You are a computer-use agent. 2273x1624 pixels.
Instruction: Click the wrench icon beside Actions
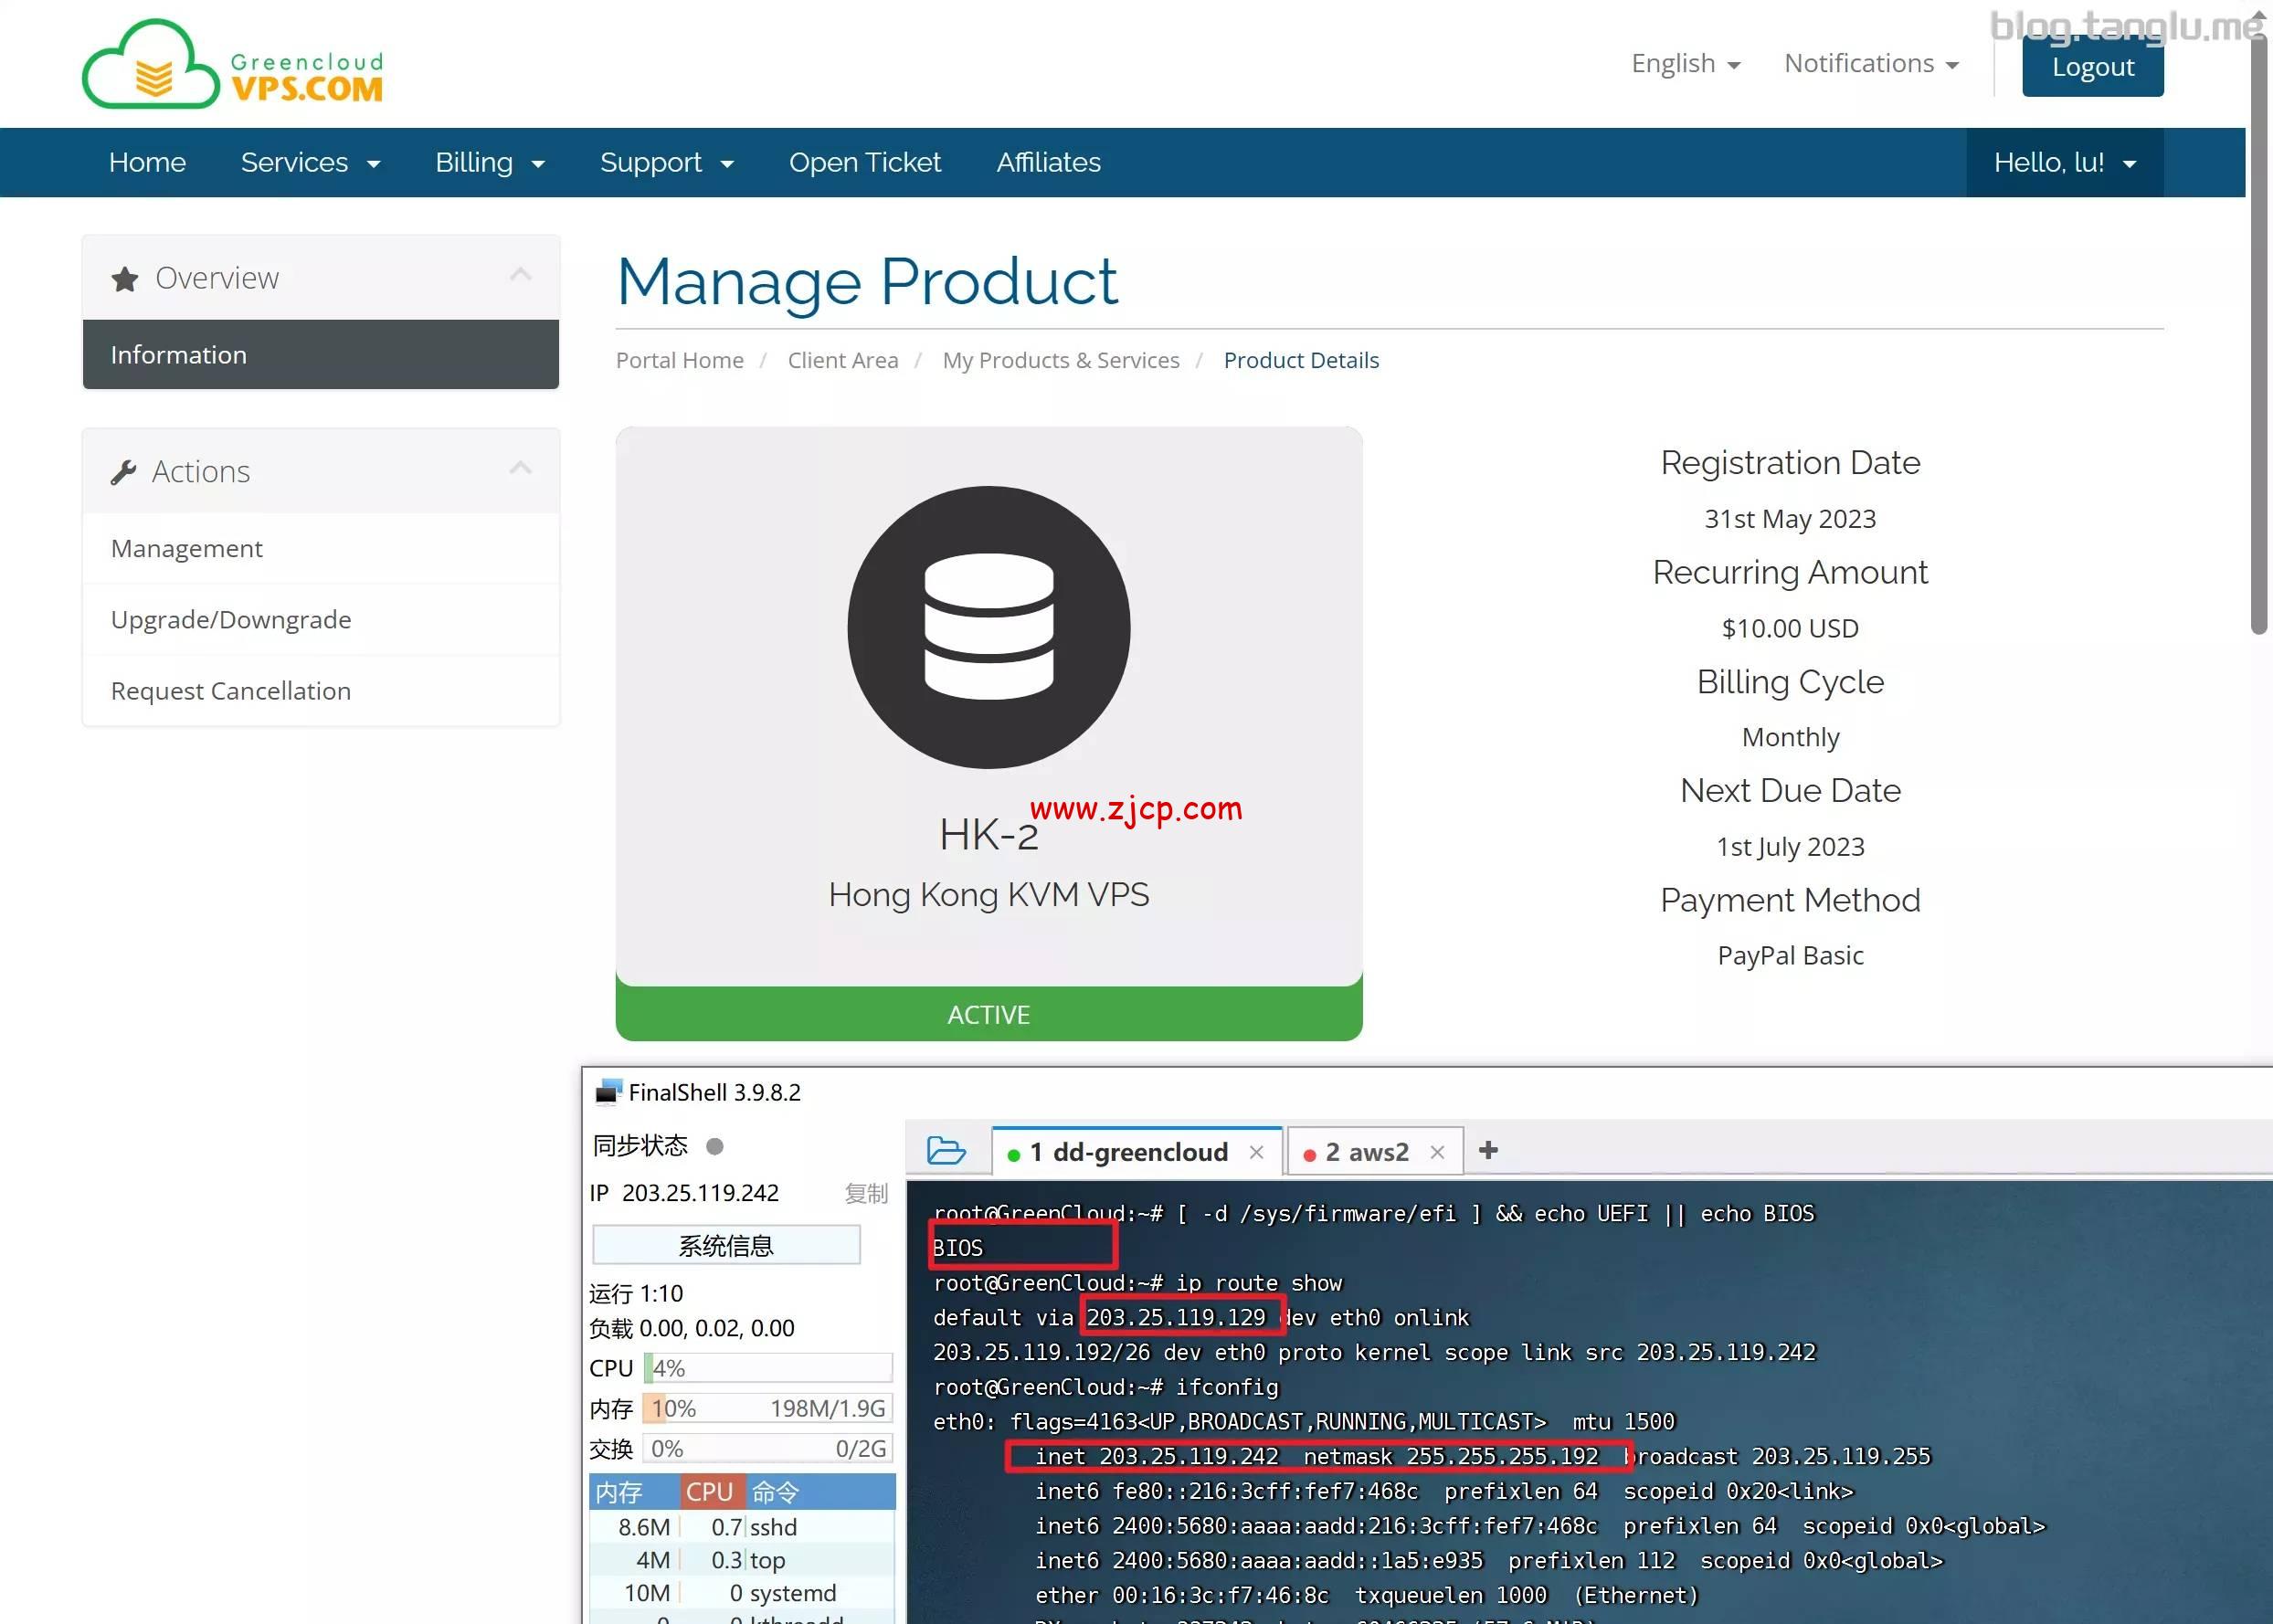[124, 472]
